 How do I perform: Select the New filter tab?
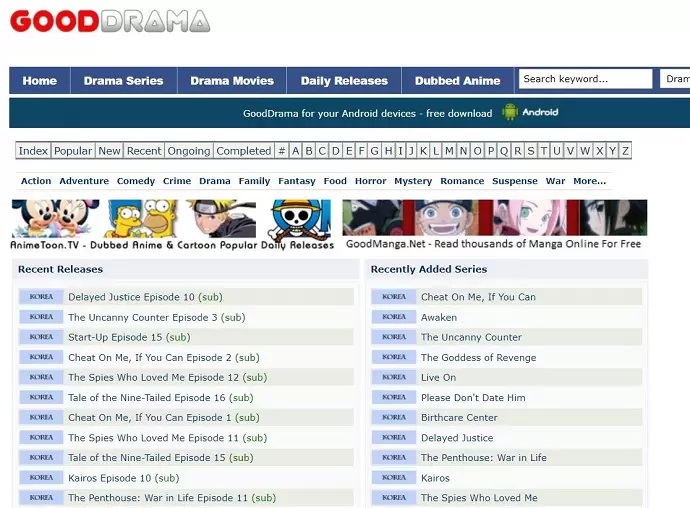point(109,151)
